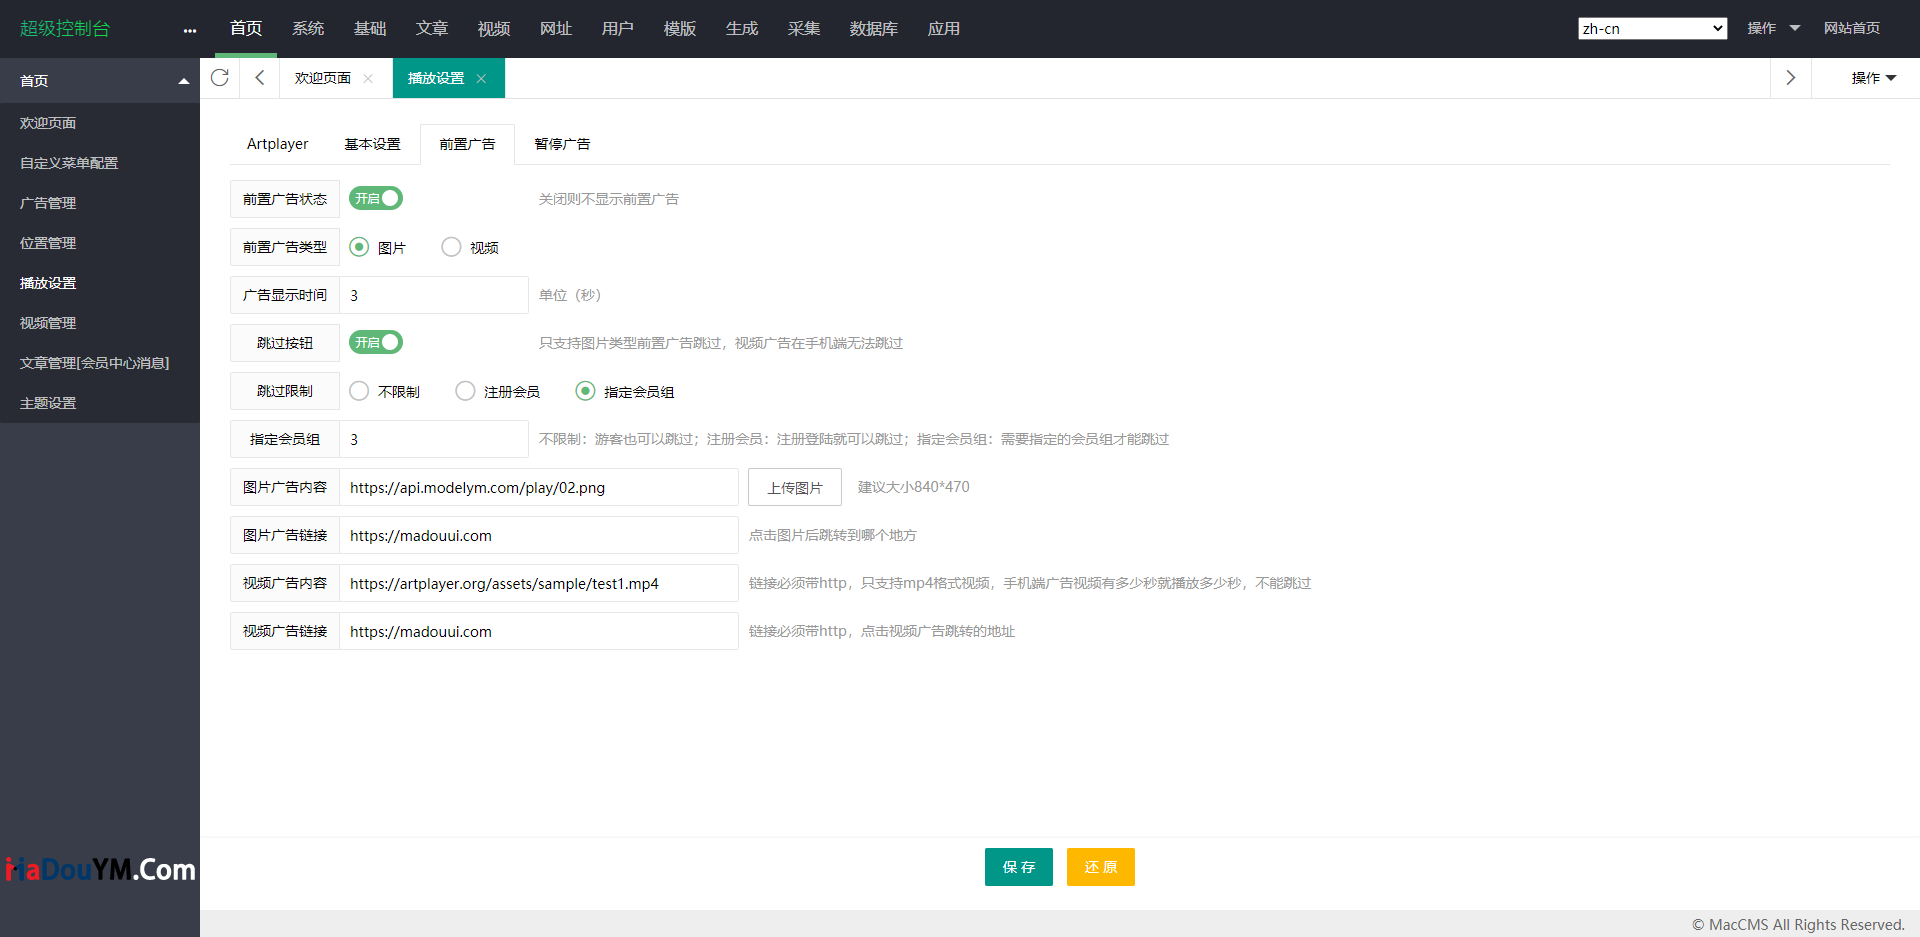Expand the 操作 dropdown in the top bar
1920x937 pixels.
[1773, 29]
